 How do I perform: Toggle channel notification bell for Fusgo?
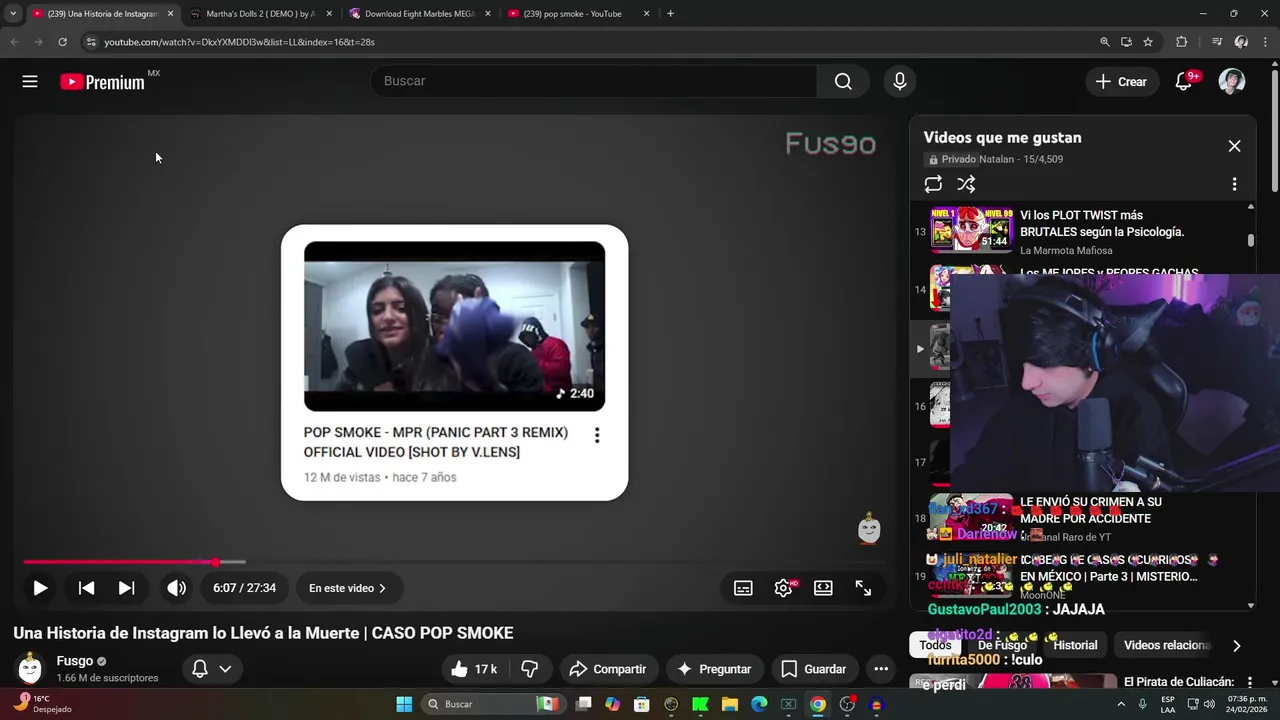[x=200, y=669]
